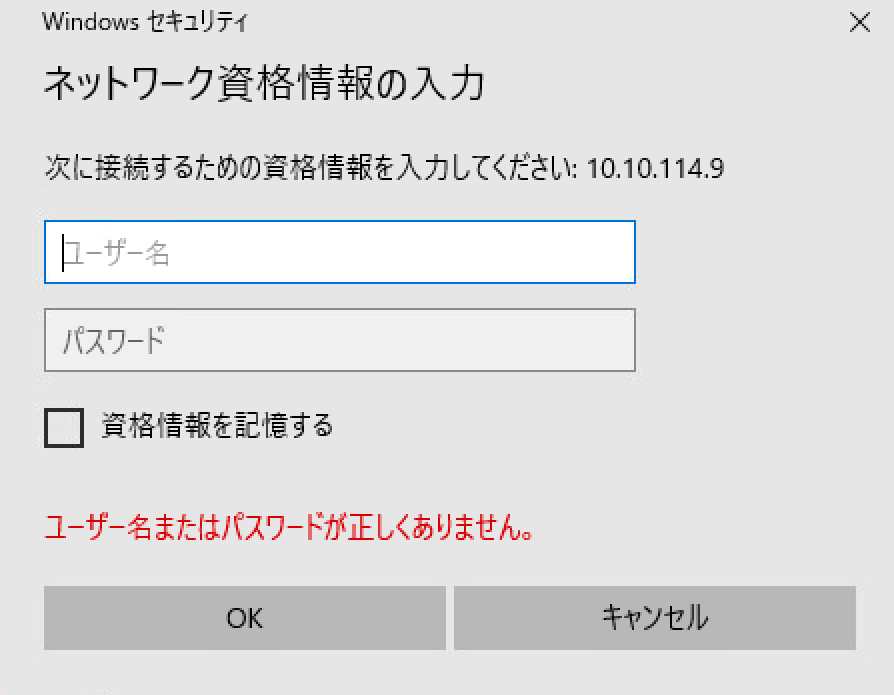The width and height of the screenshot is (894, 695).
Task: Click the 資格情報を記憶する label text
Action: (217, 426)
